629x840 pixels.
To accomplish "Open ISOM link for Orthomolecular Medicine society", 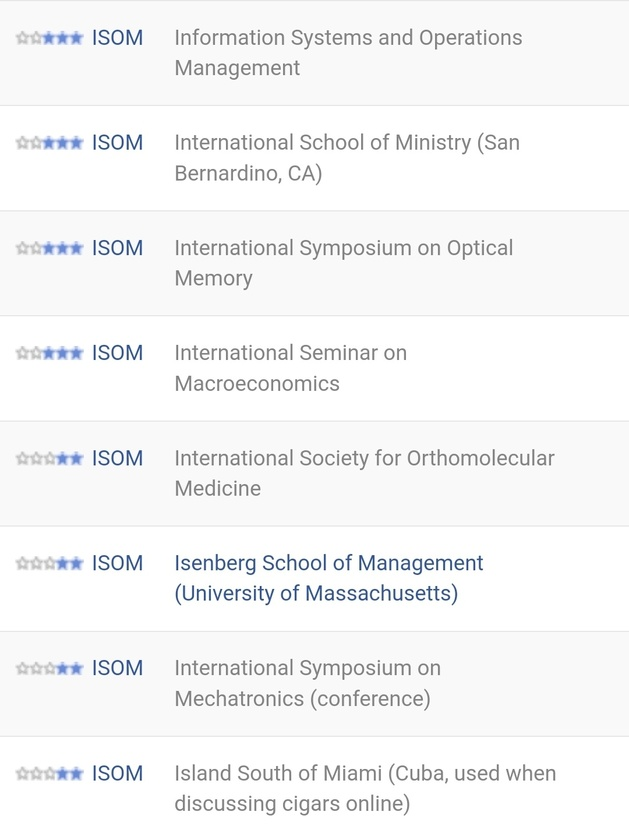I will click(x=117, y=459).
